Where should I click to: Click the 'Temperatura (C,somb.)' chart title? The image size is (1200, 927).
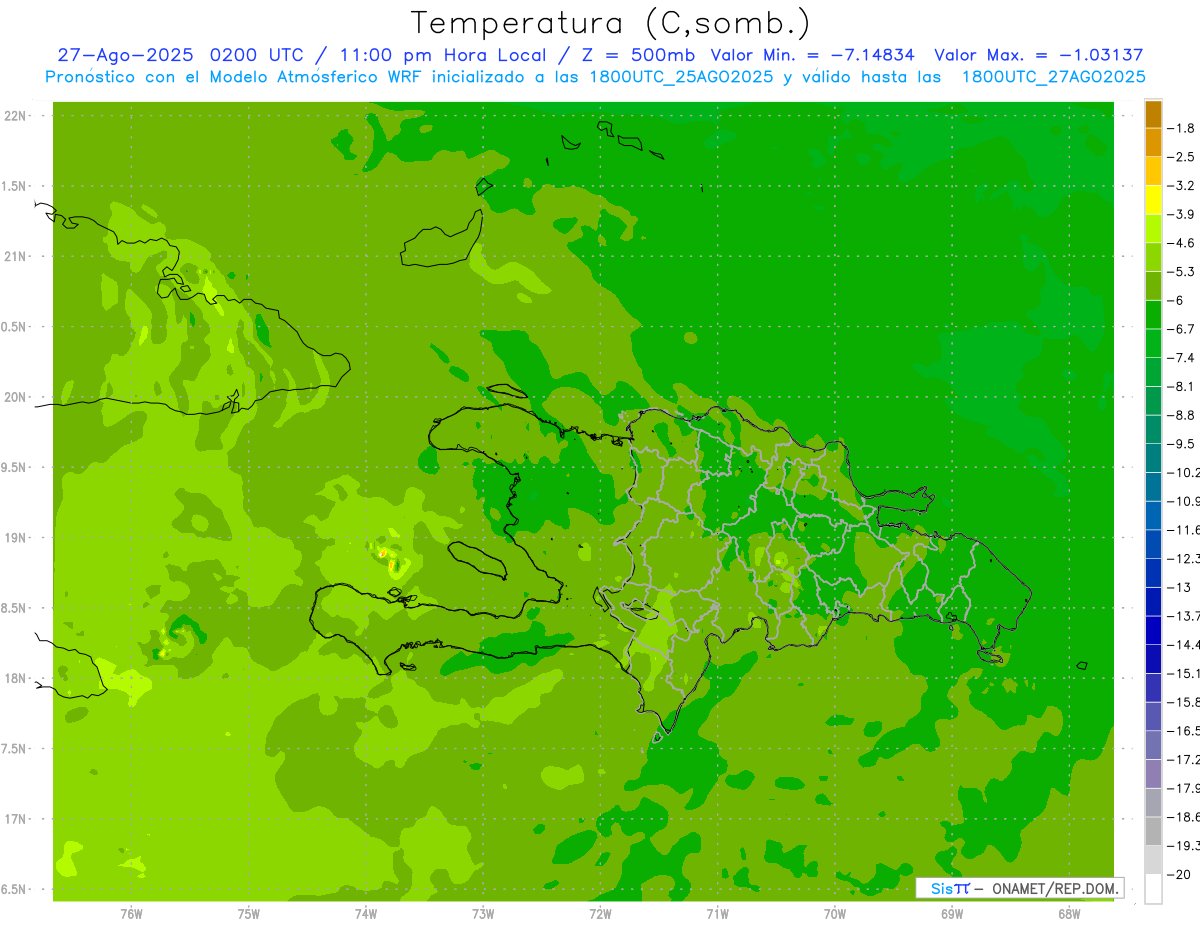(611, 23)
